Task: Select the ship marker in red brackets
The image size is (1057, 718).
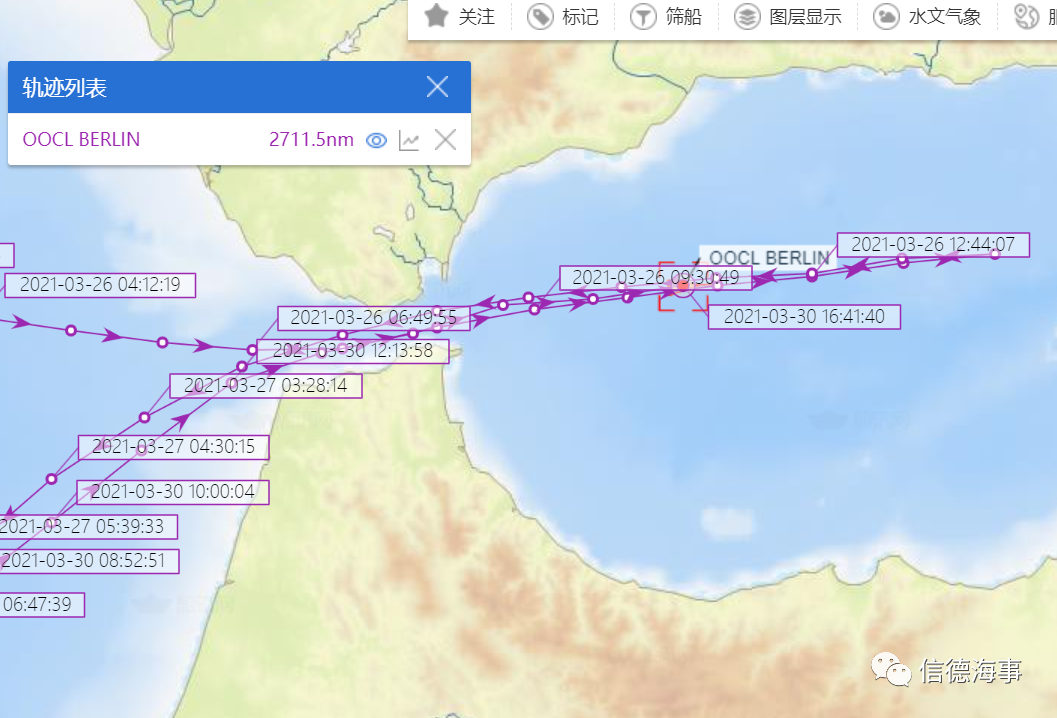Action: (683, 288)
